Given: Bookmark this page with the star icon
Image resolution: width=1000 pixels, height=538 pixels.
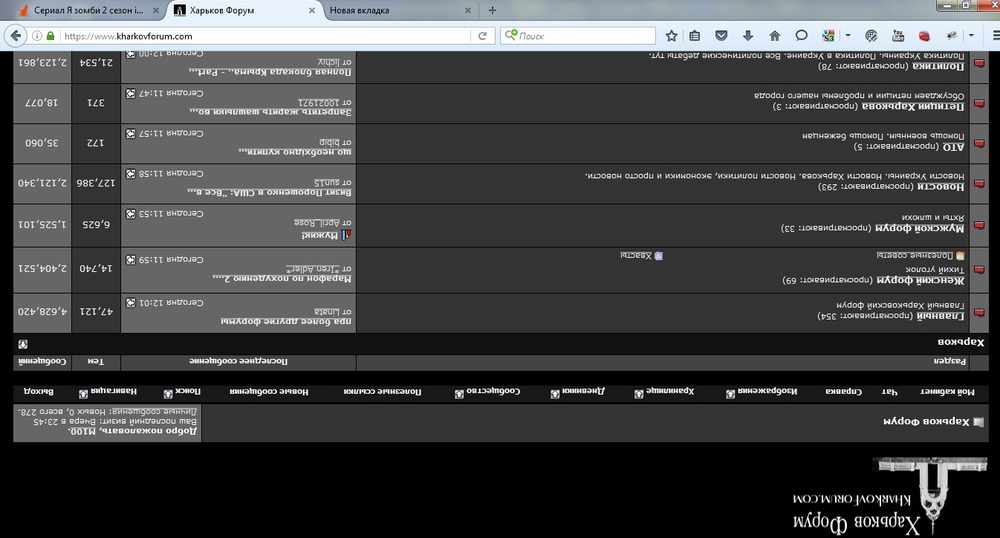Looking at the screenshot, I should pyautogui.click(x=672, y=36).
